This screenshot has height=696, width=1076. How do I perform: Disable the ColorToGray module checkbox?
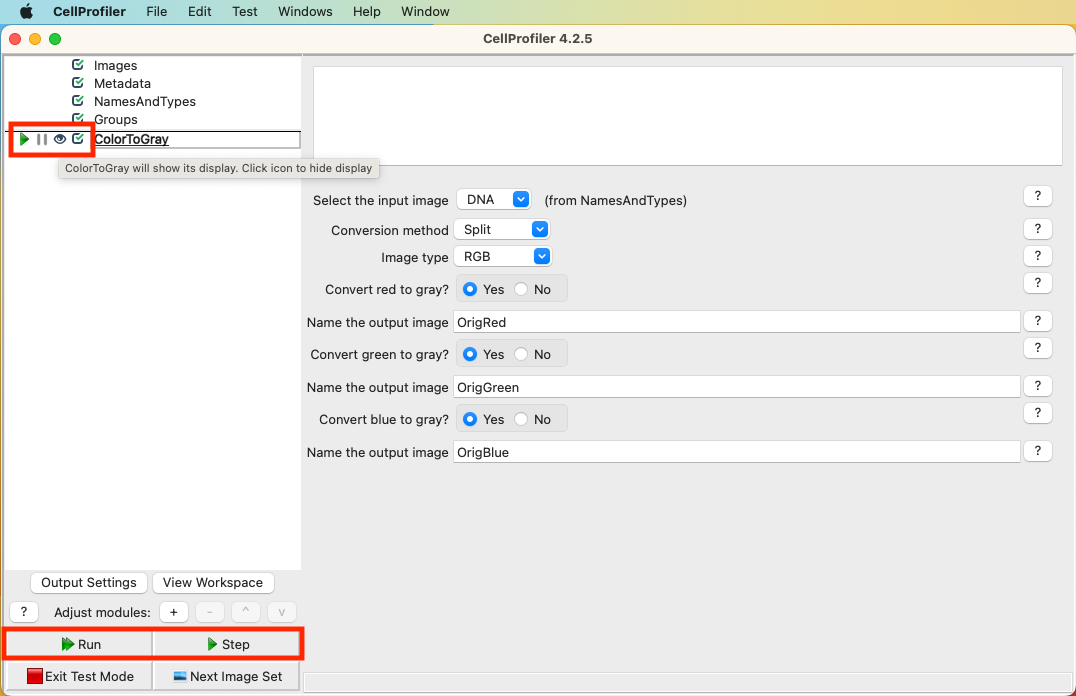[x=78, y=139]
